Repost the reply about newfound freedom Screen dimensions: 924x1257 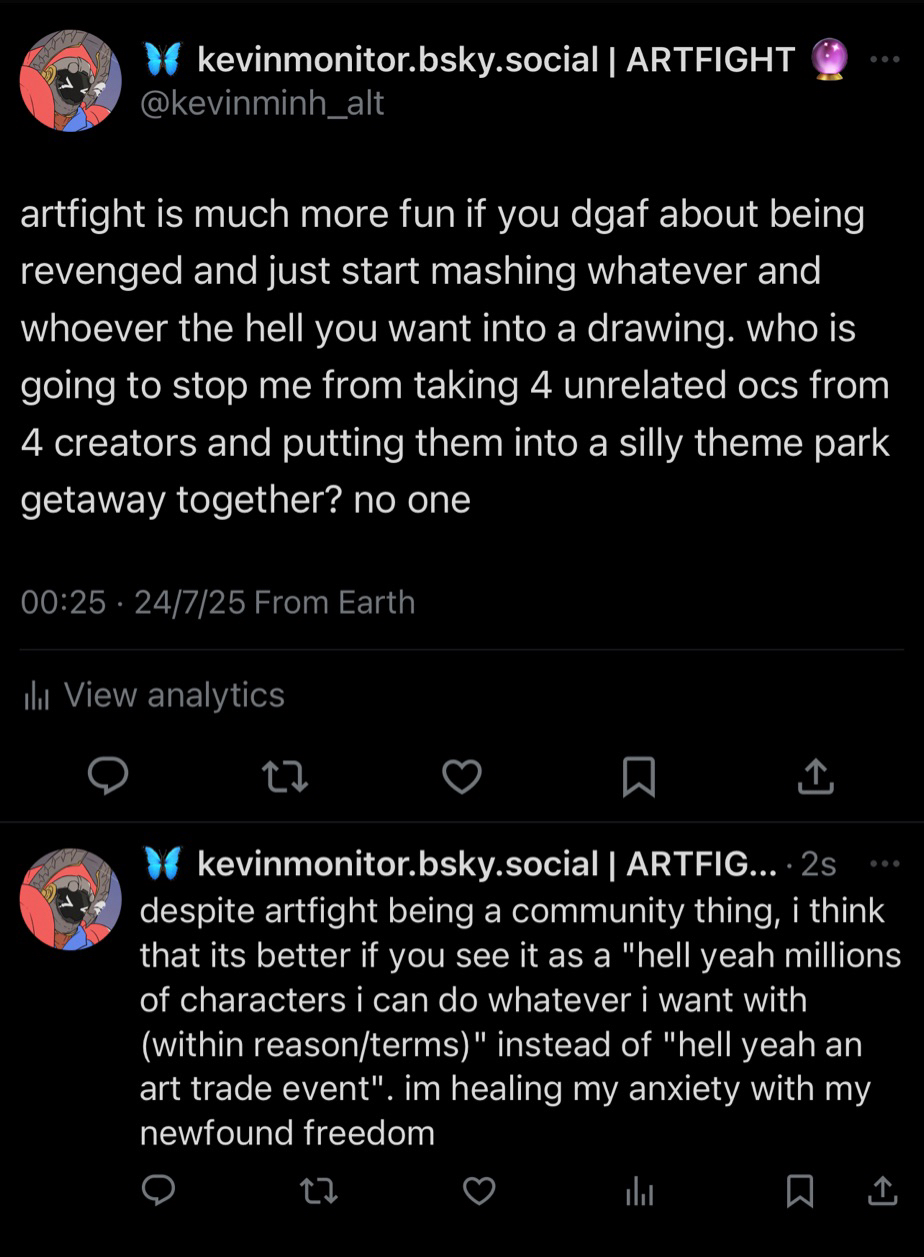[319, 1190]
